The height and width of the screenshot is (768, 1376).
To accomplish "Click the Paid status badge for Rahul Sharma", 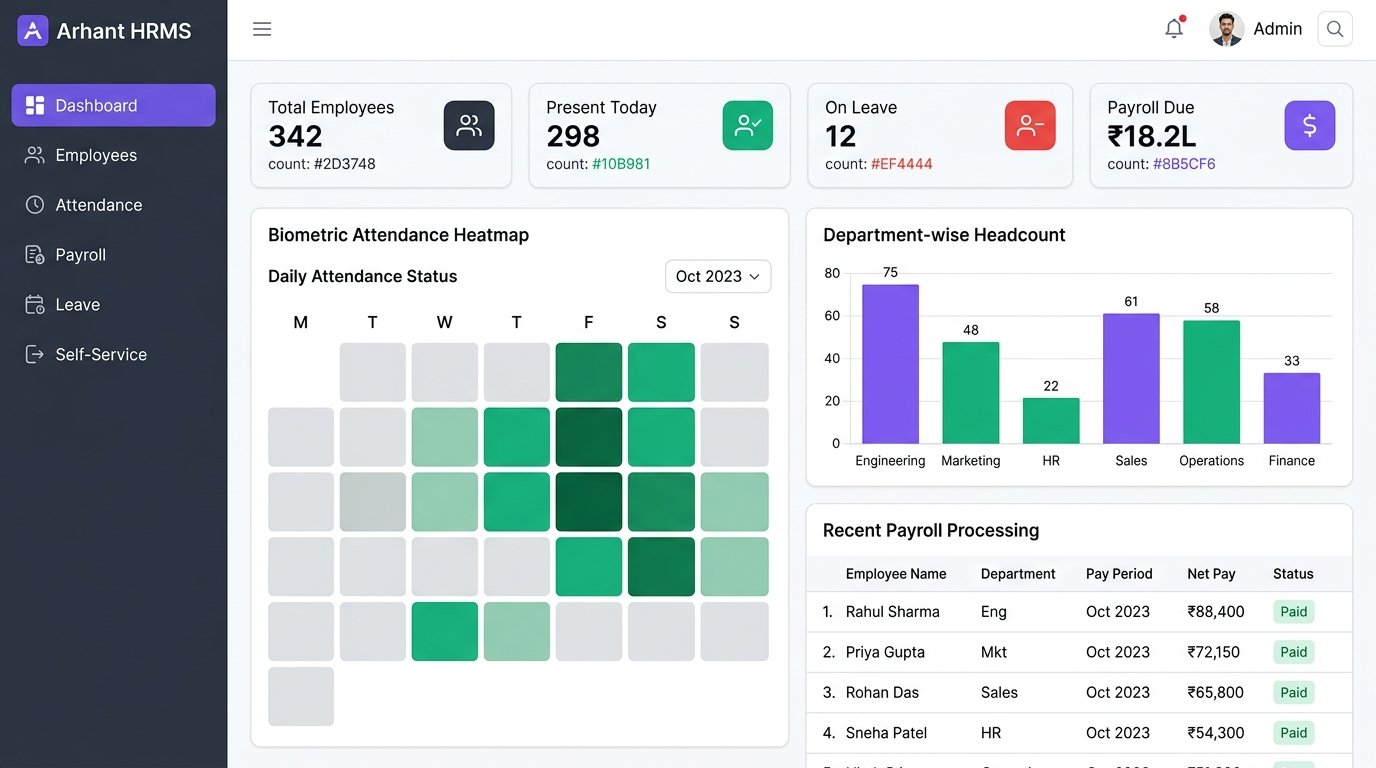I will 1294,612.
